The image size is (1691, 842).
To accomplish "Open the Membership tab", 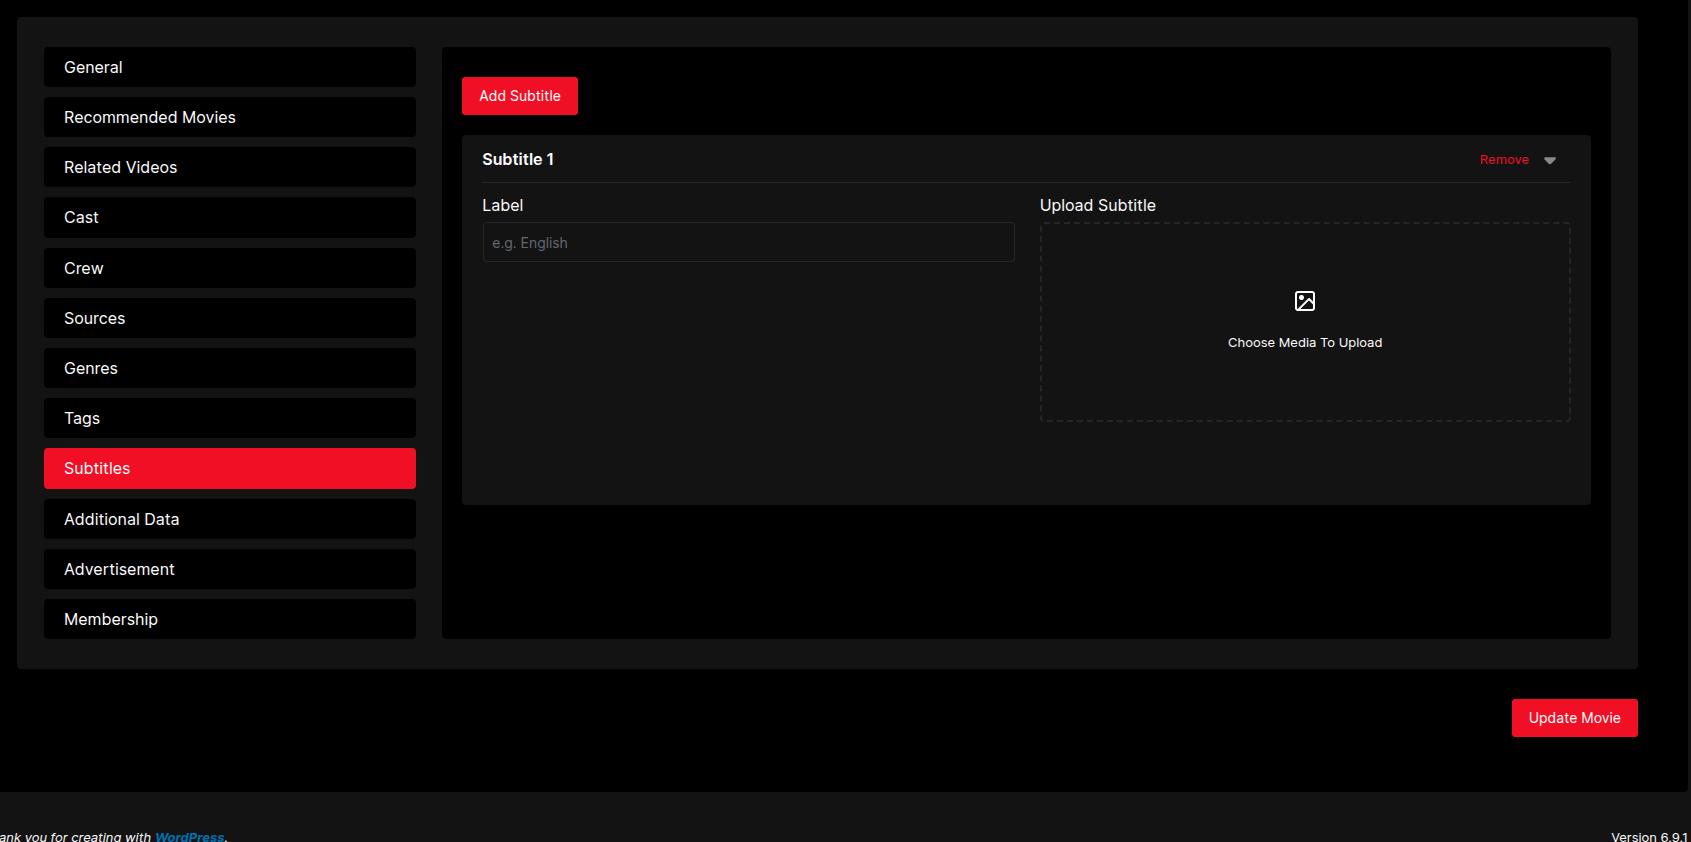I will (x=230, y=619).
